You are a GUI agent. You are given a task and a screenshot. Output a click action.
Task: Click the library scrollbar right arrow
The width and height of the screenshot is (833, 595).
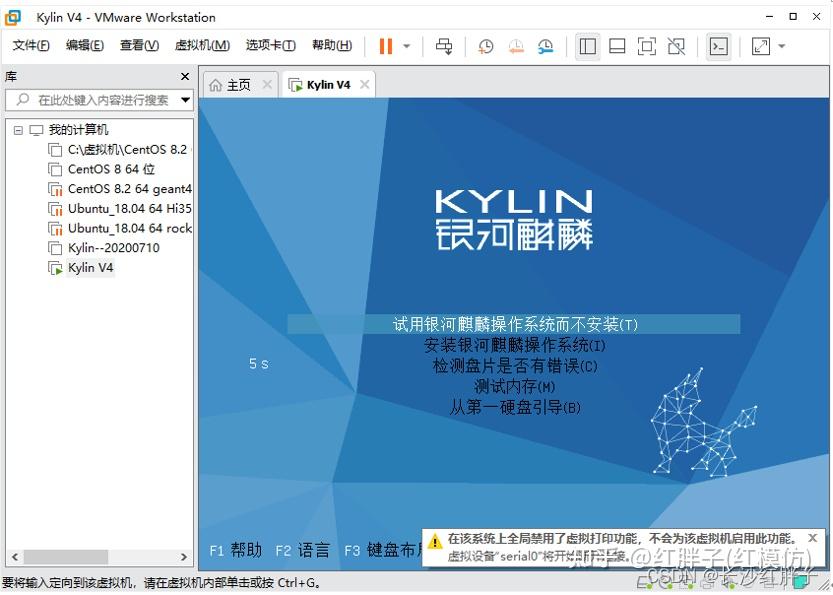(x=184, y=557)
